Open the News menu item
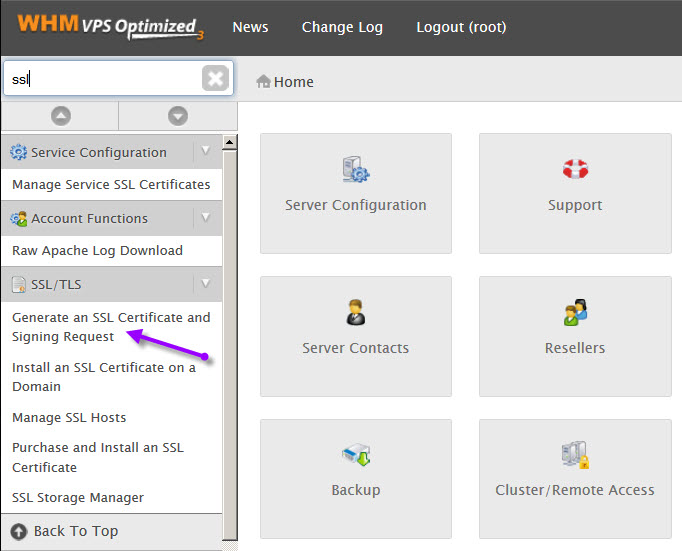This screenshot has height=551, width=682. [250, 27]
